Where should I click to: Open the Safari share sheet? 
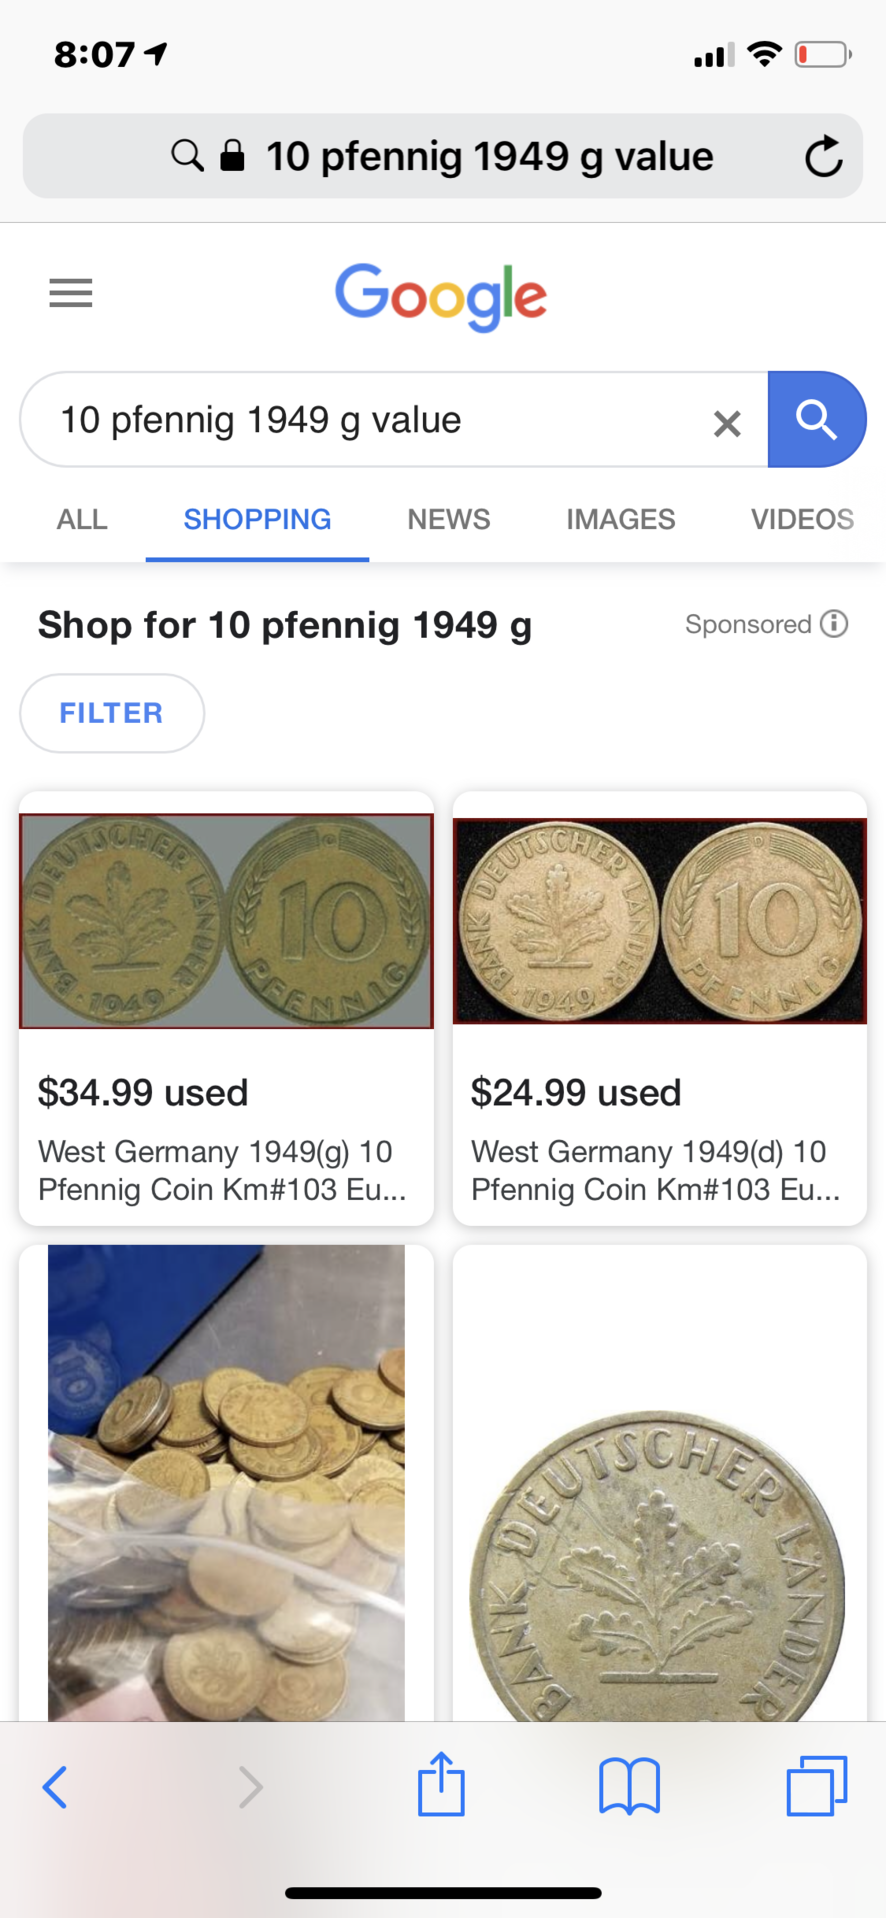point(441,1785)
